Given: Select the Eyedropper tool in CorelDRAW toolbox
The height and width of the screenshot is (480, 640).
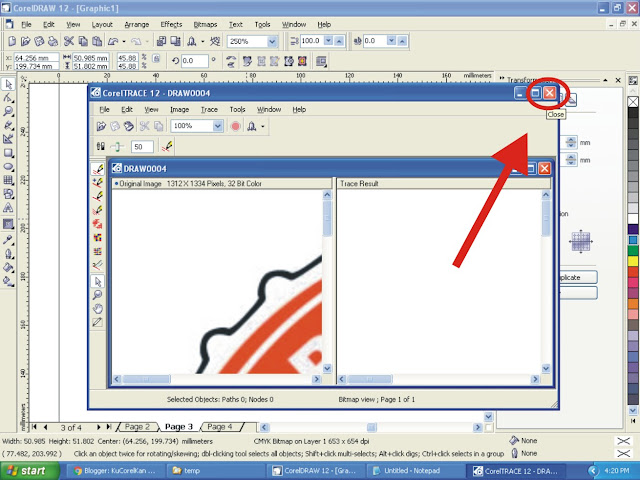Looking at the screenshot, I should point(8,240).
